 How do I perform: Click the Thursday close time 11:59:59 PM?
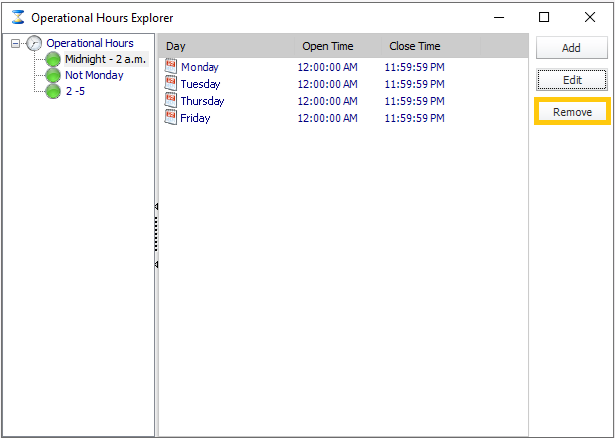(x=415, y=101)
